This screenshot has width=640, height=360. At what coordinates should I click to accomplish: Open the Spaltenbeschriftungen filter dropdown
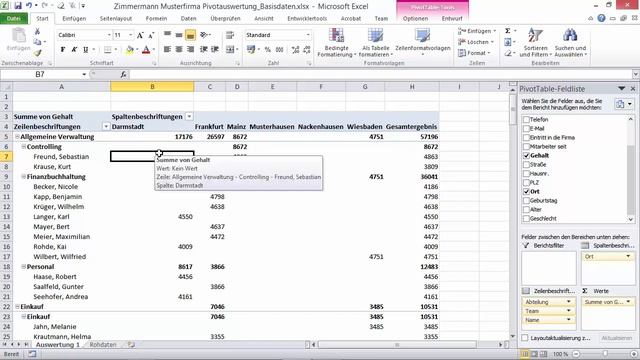[189, 117]
